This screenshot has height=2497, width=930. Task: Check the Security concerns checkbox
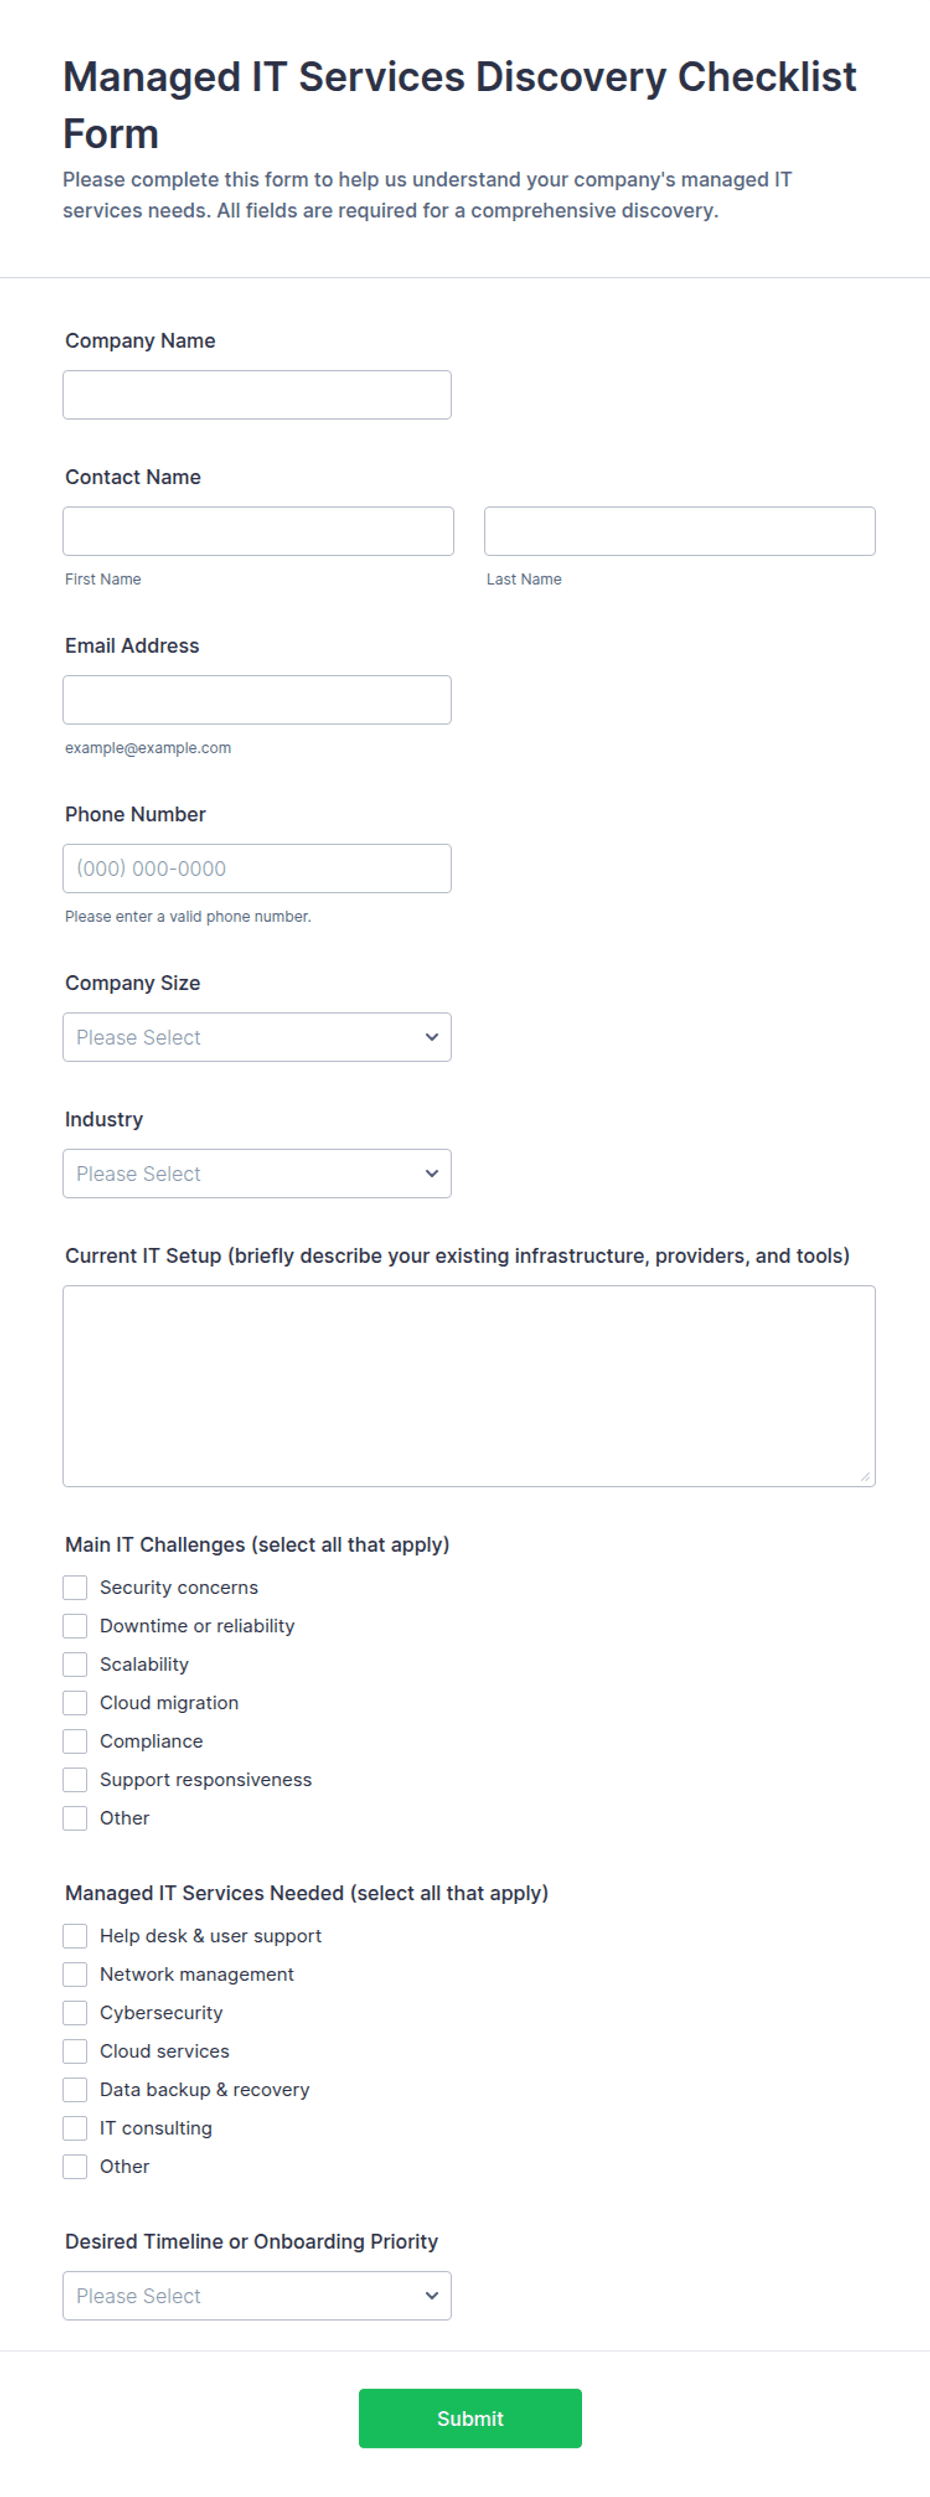pyautogui.click(x=75, y=1588)
